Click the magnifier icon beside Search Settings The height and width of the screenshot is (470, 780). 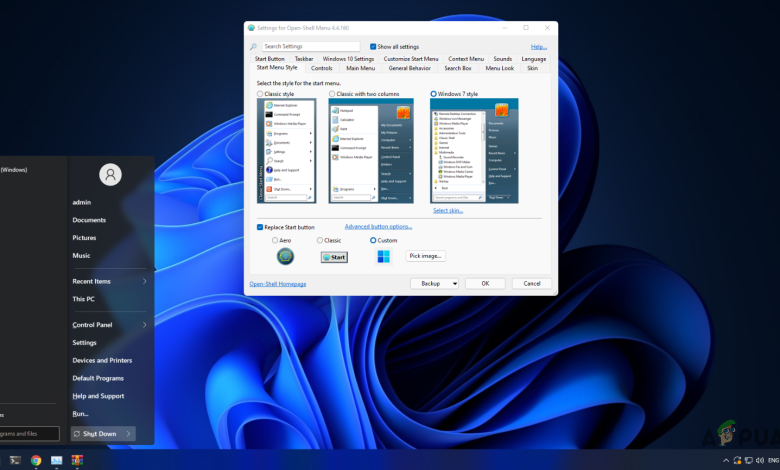tap(253, 47)
